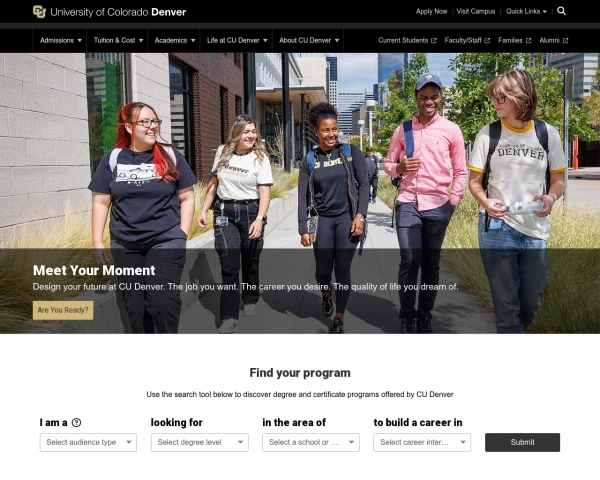The image size is (600, 480).
Task: Open the Tuition & Cost menu
Action: tap(118, 41)
